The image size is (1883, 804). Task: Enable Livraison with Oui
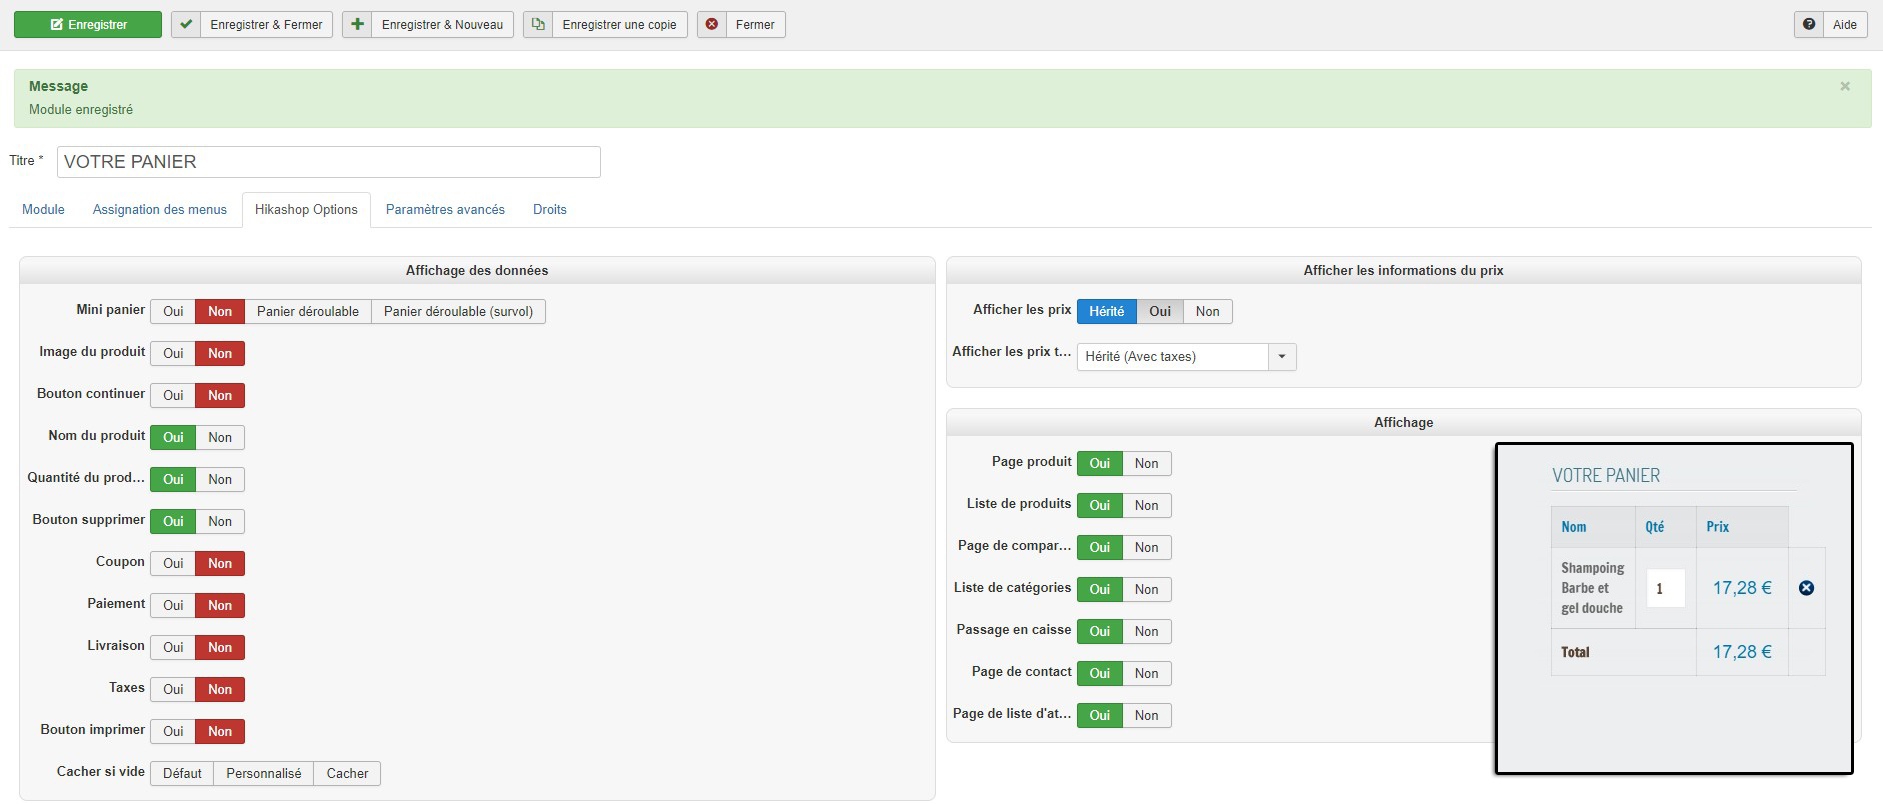[x=173, y=648]
